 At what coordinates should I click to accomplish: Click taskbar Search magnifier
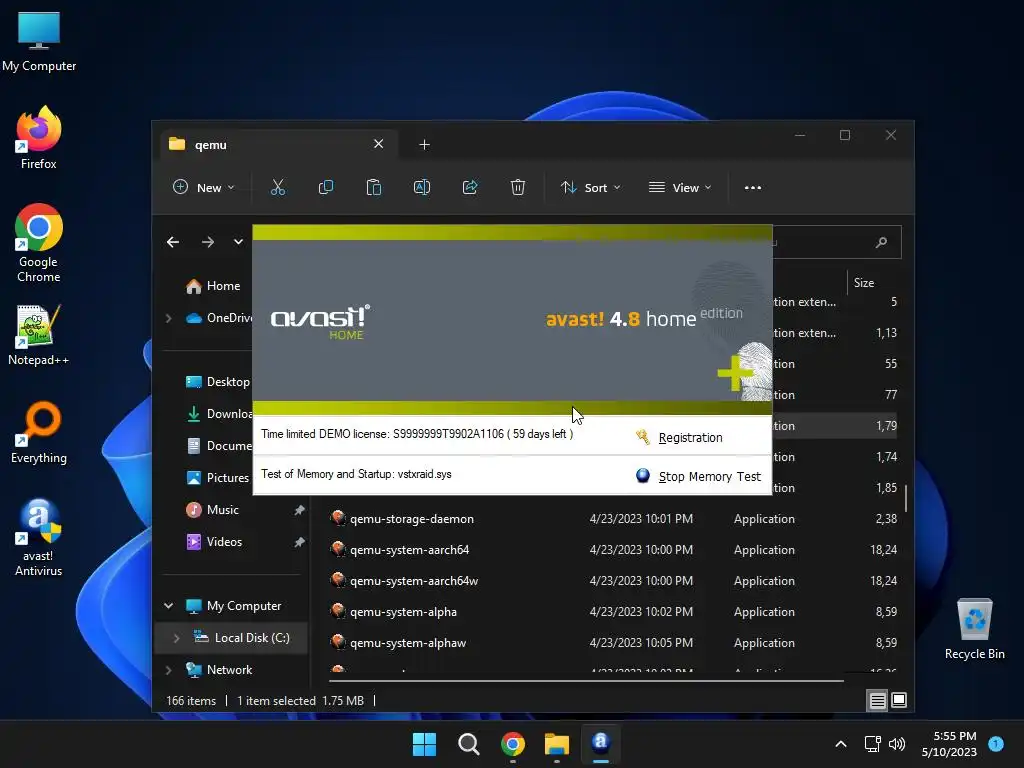[x=469, y=744]
